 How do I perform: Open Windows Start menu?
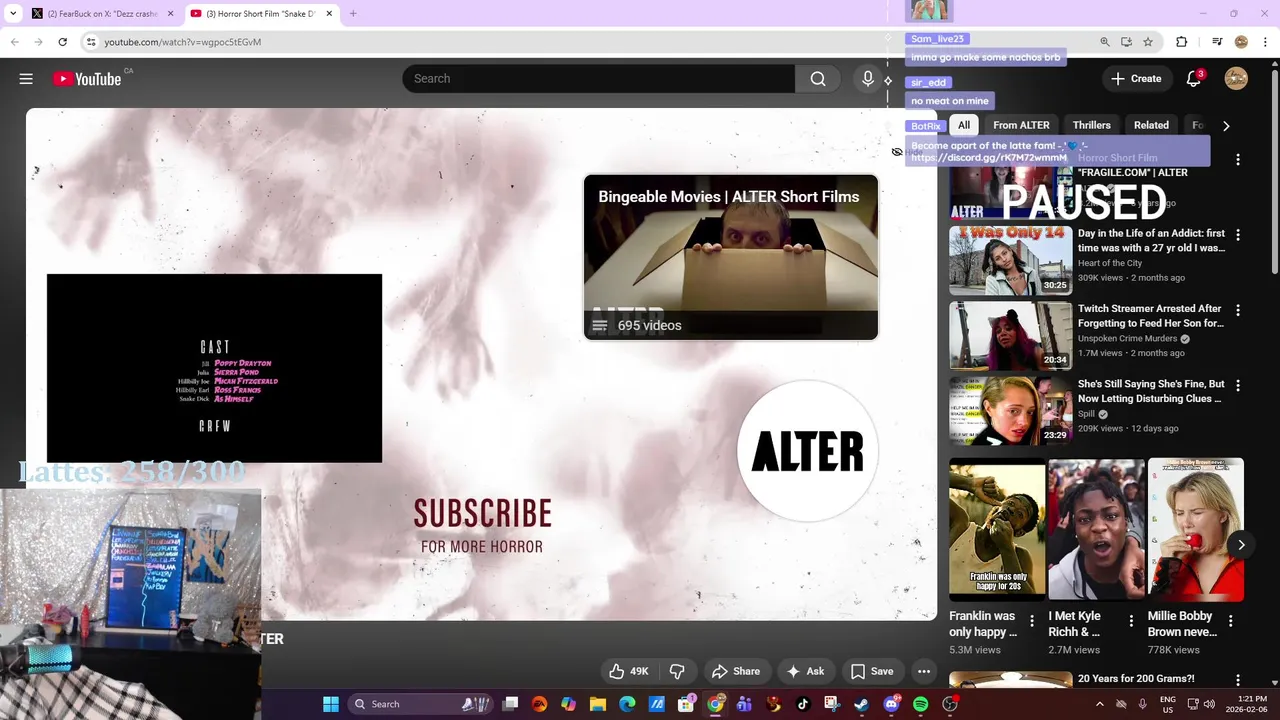(x=331, y=704)
